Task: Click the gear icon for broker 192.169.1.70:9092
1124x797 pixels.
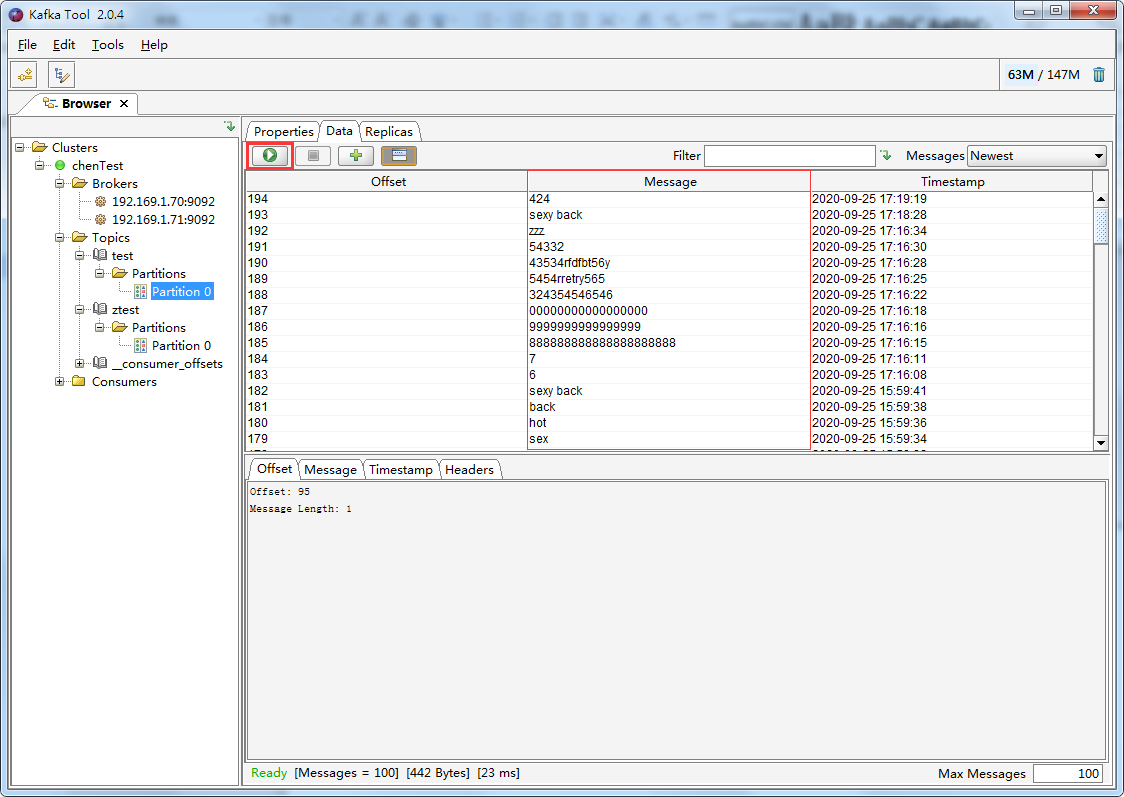Action: [100, 201]
